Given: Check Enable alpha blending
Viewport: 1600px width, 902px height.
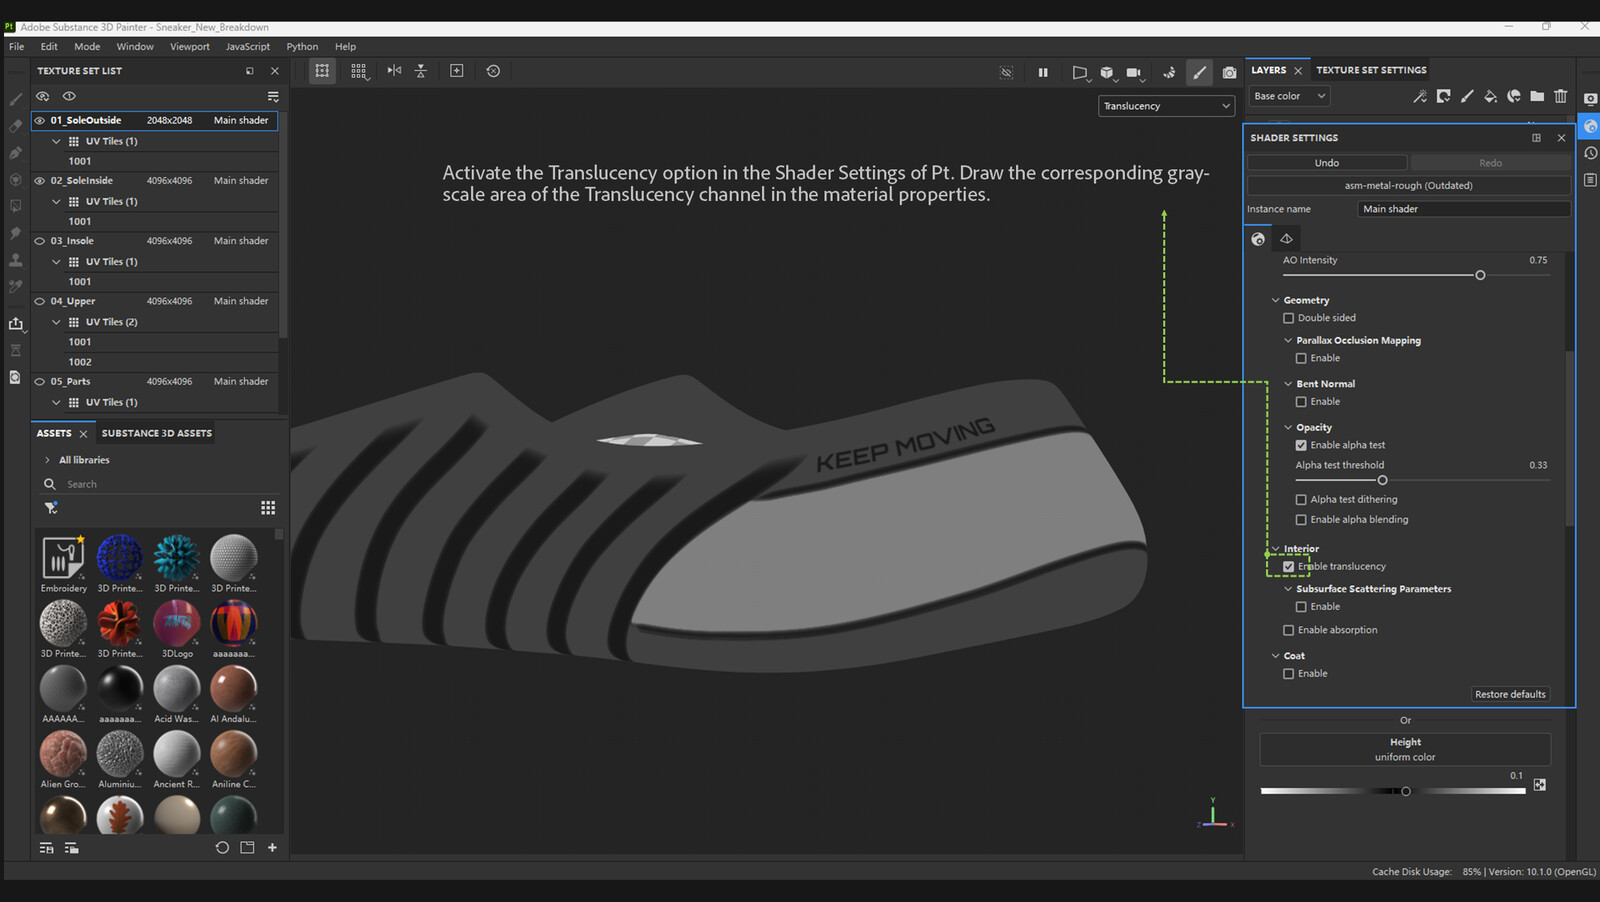Looking at the screenshot, I should [x=1301, y=519].
